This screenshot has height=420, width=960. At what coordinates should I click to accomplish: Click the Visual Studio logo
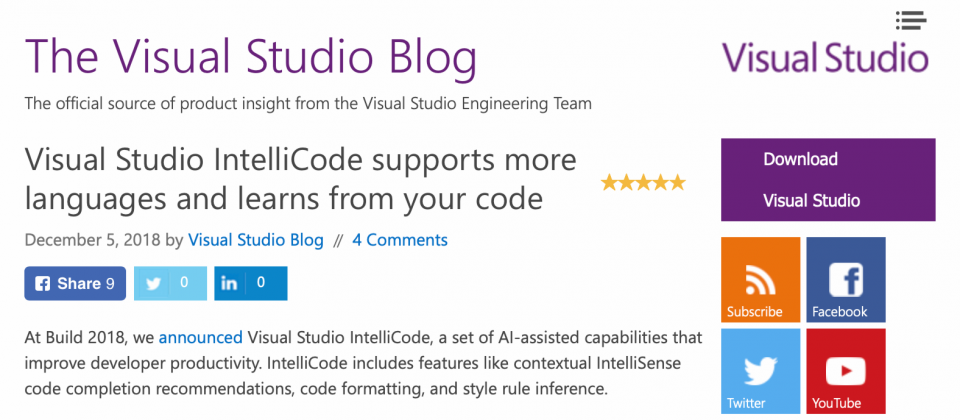pyautogui.click(x=825, y=58)
